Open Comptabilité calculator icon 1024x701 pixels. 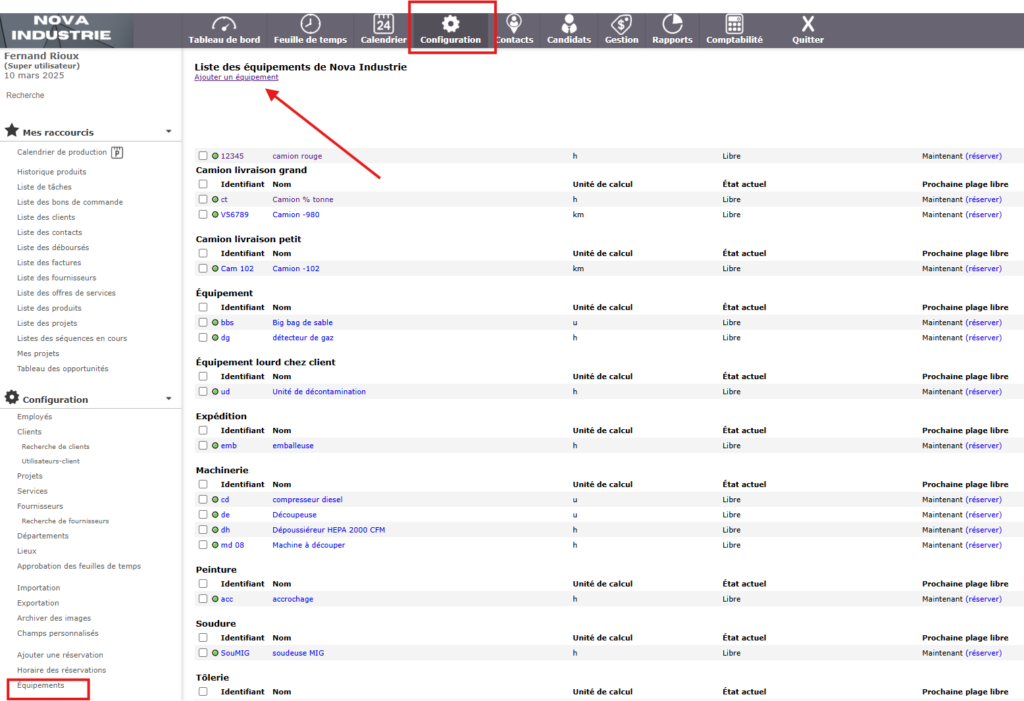pos(734,24)
